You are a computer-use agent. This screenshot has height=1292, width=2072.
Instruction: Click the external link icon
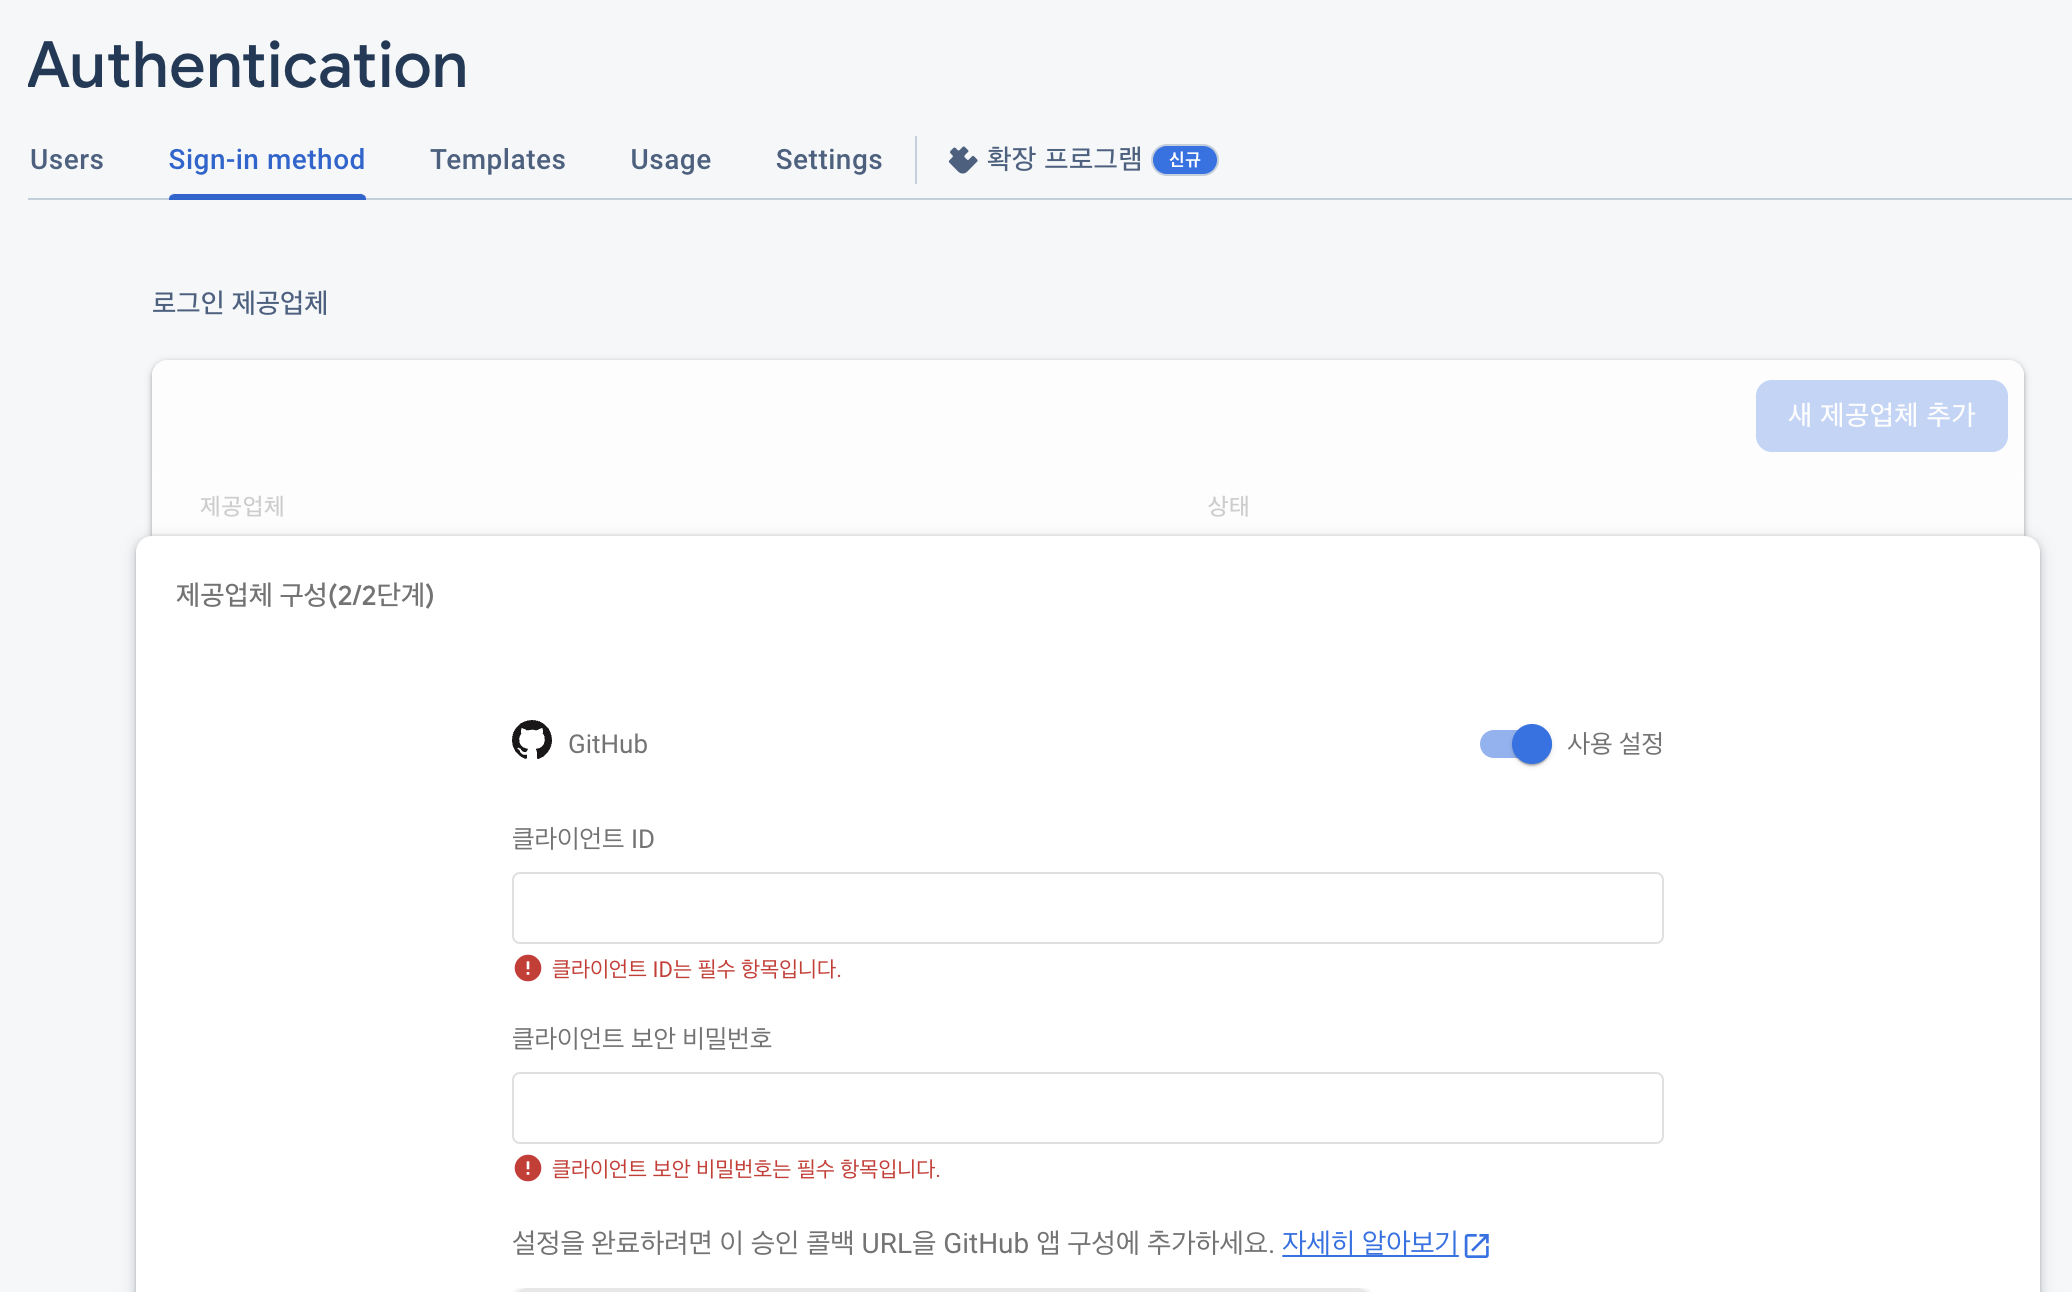(x=1477, y=1245)
